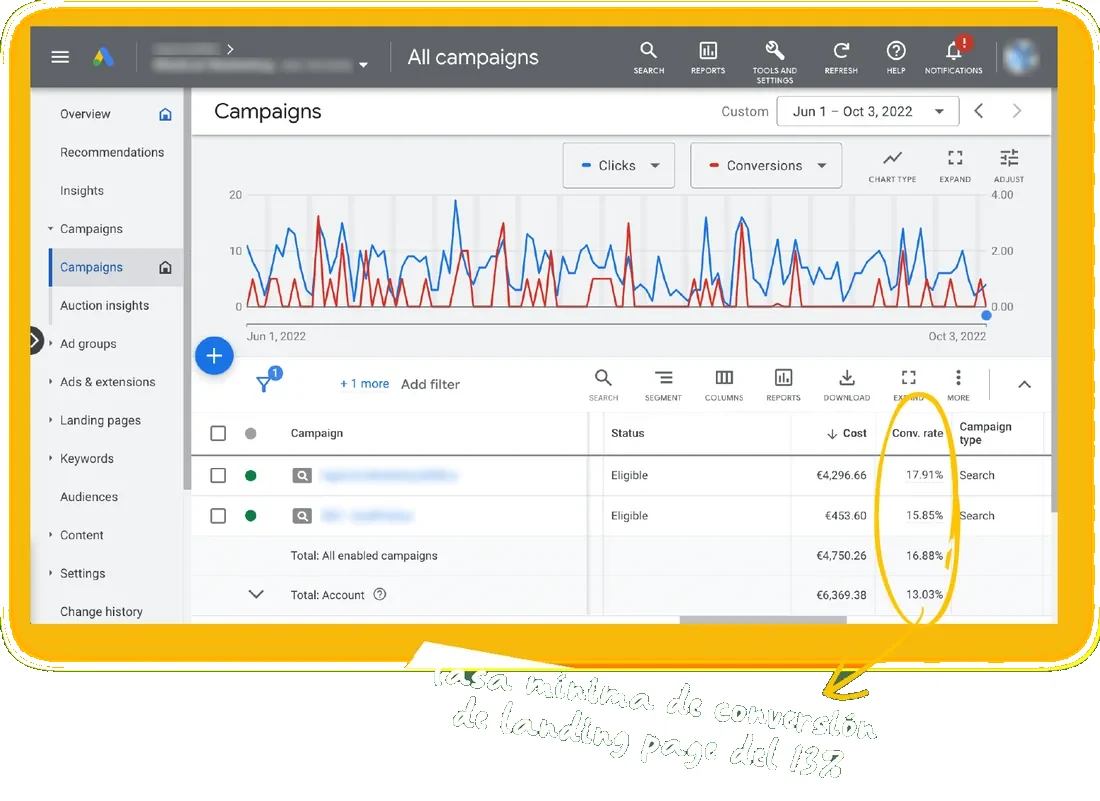1100x801 pixels.
Task: Click the Campaign column header
Action: [x=317, y=433]
